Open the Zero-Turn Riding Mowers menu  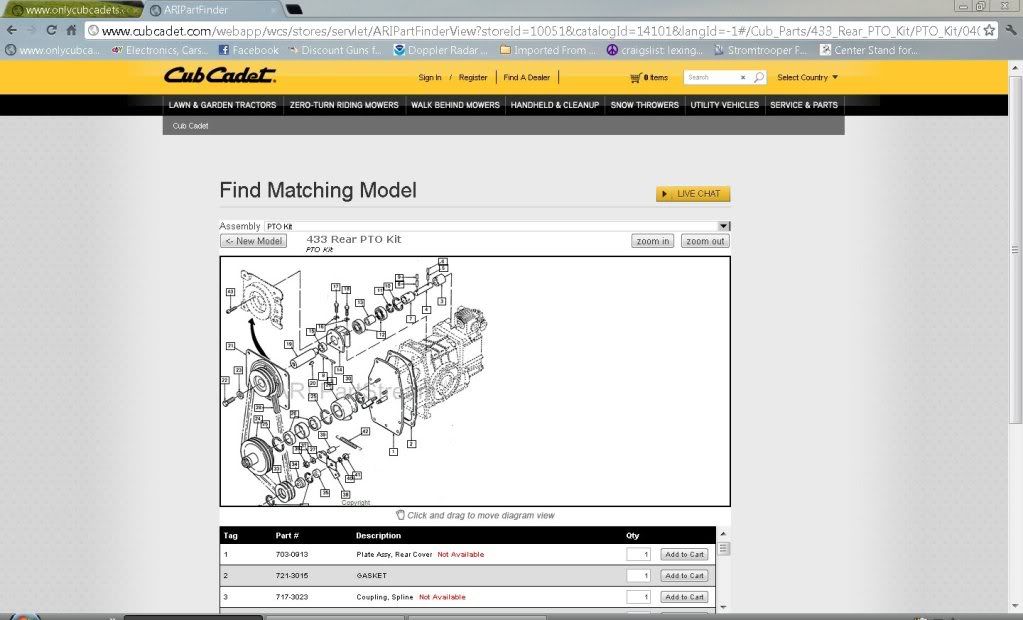click(x=344, y=104)
